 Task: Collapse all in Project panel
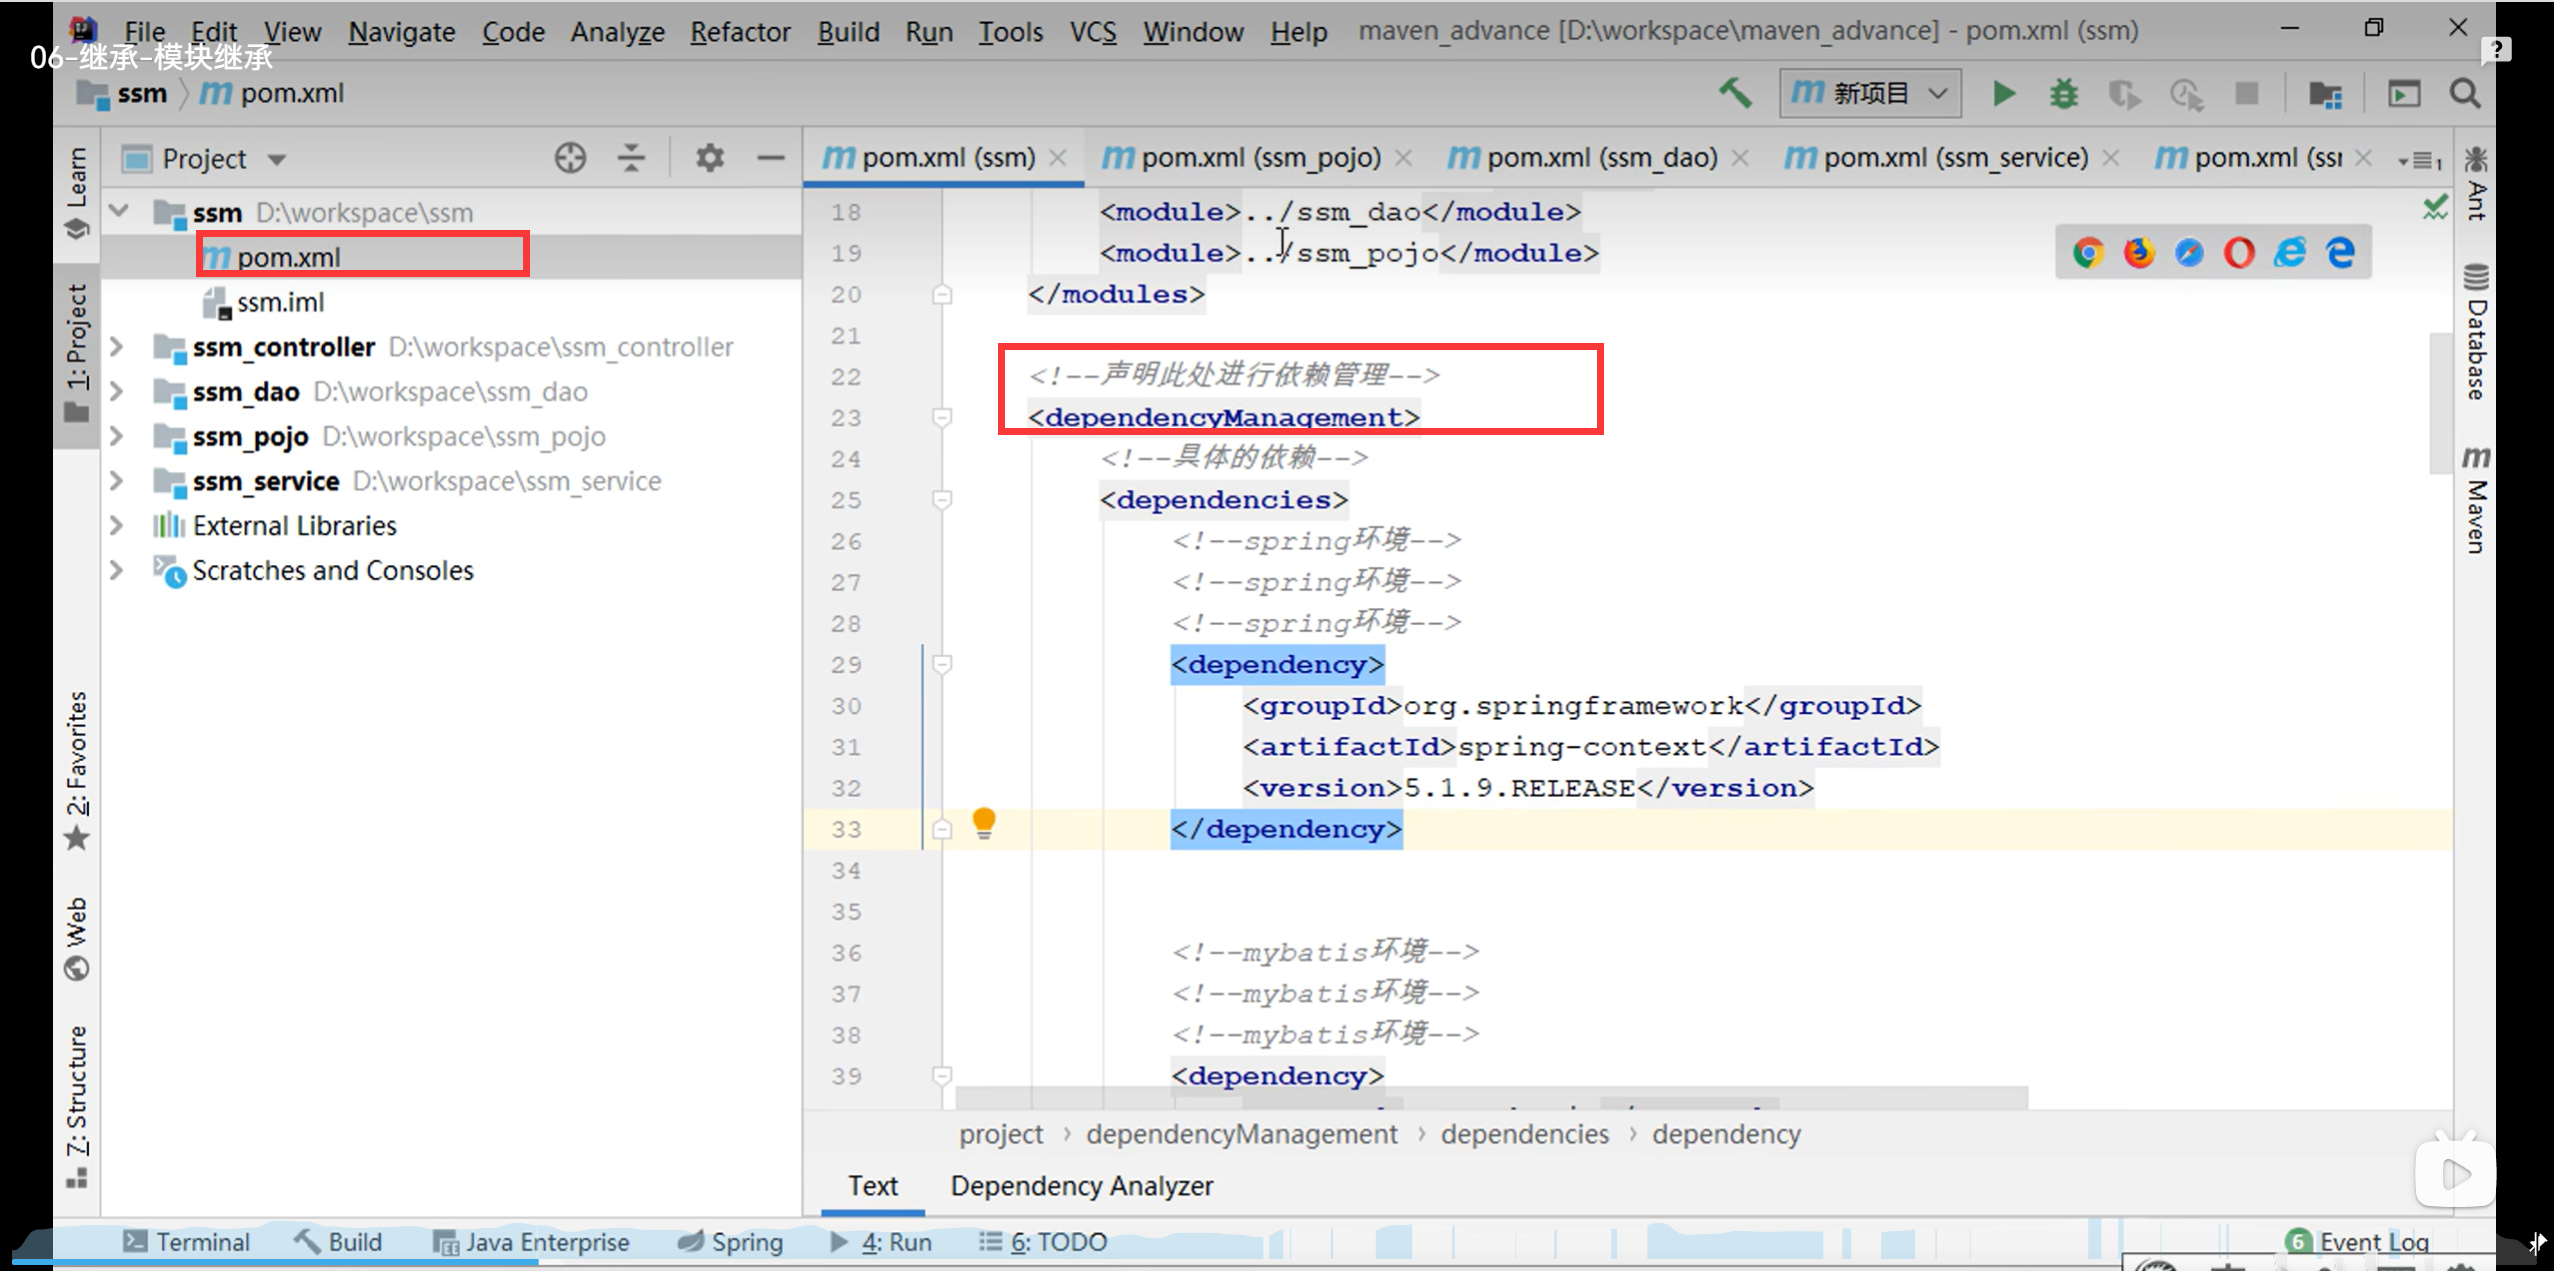[631, 158]
